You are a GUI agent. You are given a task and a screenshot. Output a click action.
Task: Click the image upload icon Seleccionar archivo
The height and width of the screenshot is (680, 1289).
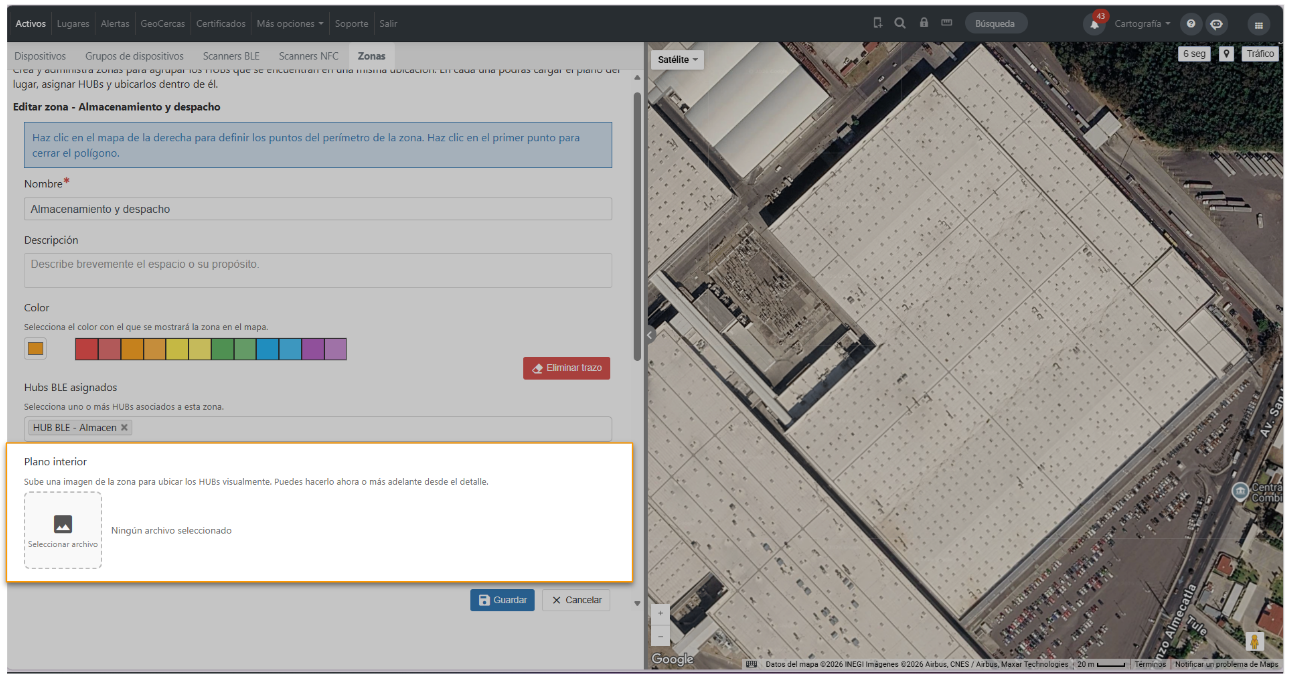[63, 529]
